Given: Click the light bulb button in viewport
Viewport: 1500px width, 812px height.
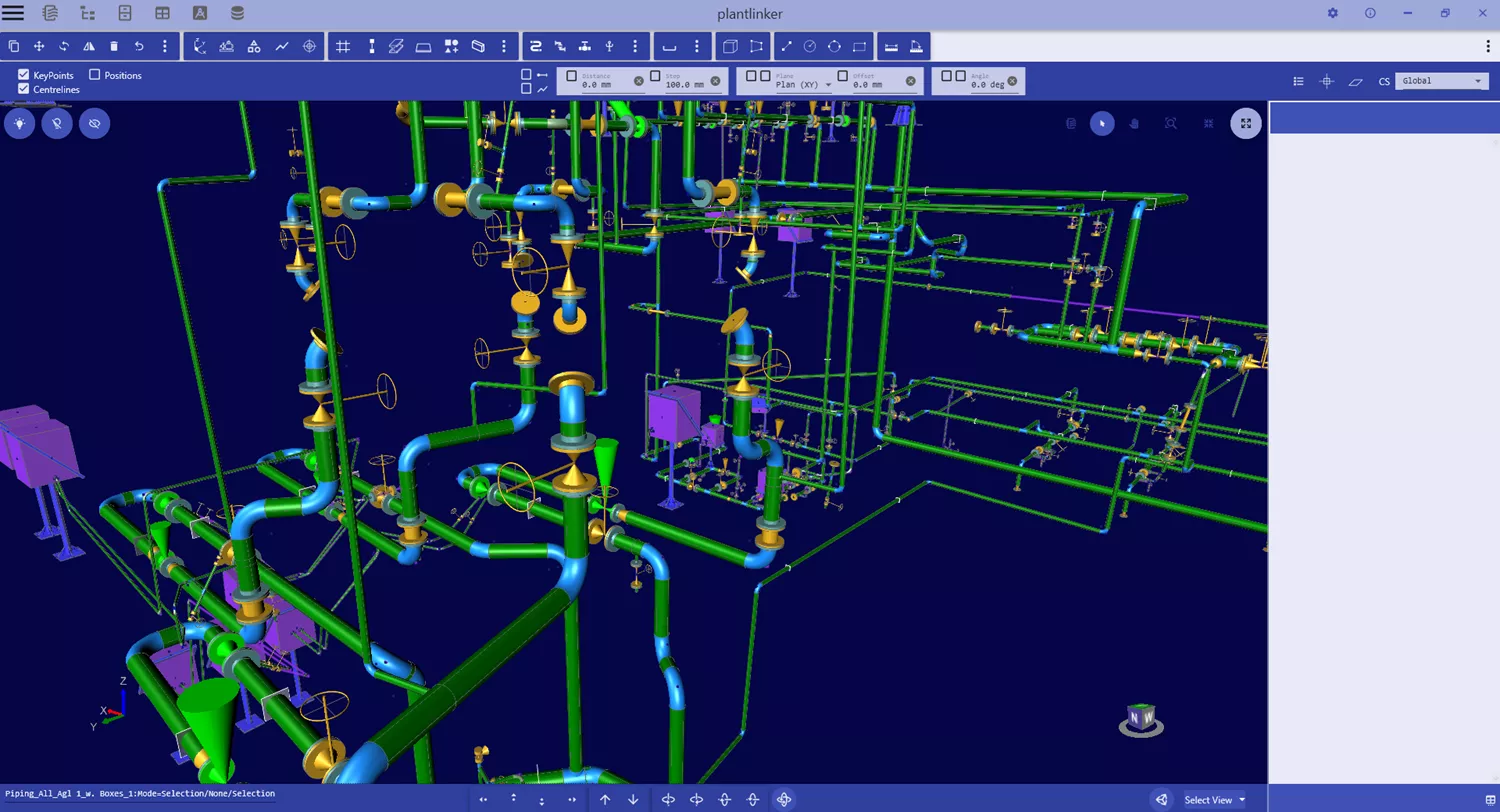Looking at the screenshot, I should [19, 123].
